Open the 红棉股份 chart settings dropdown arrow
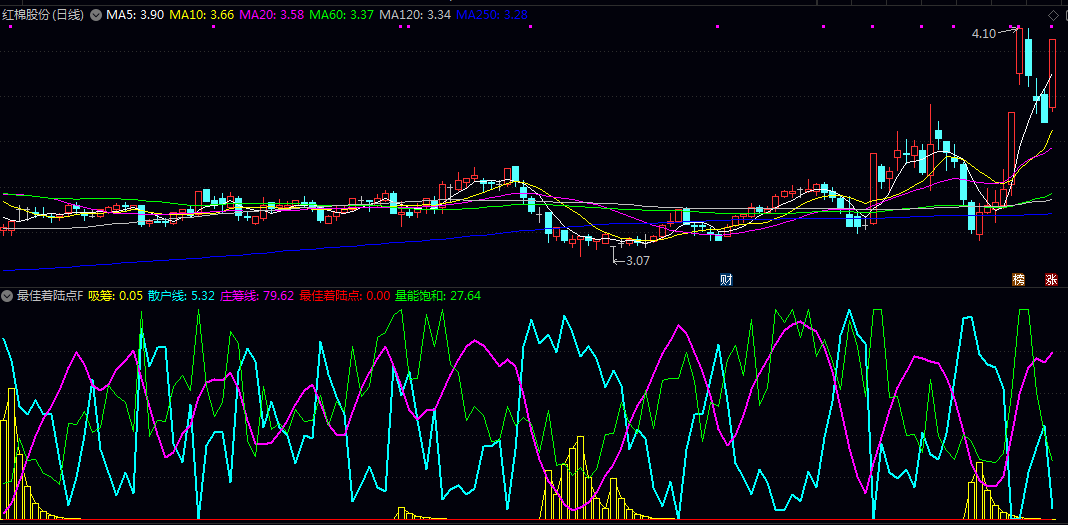 coord(96,16)
